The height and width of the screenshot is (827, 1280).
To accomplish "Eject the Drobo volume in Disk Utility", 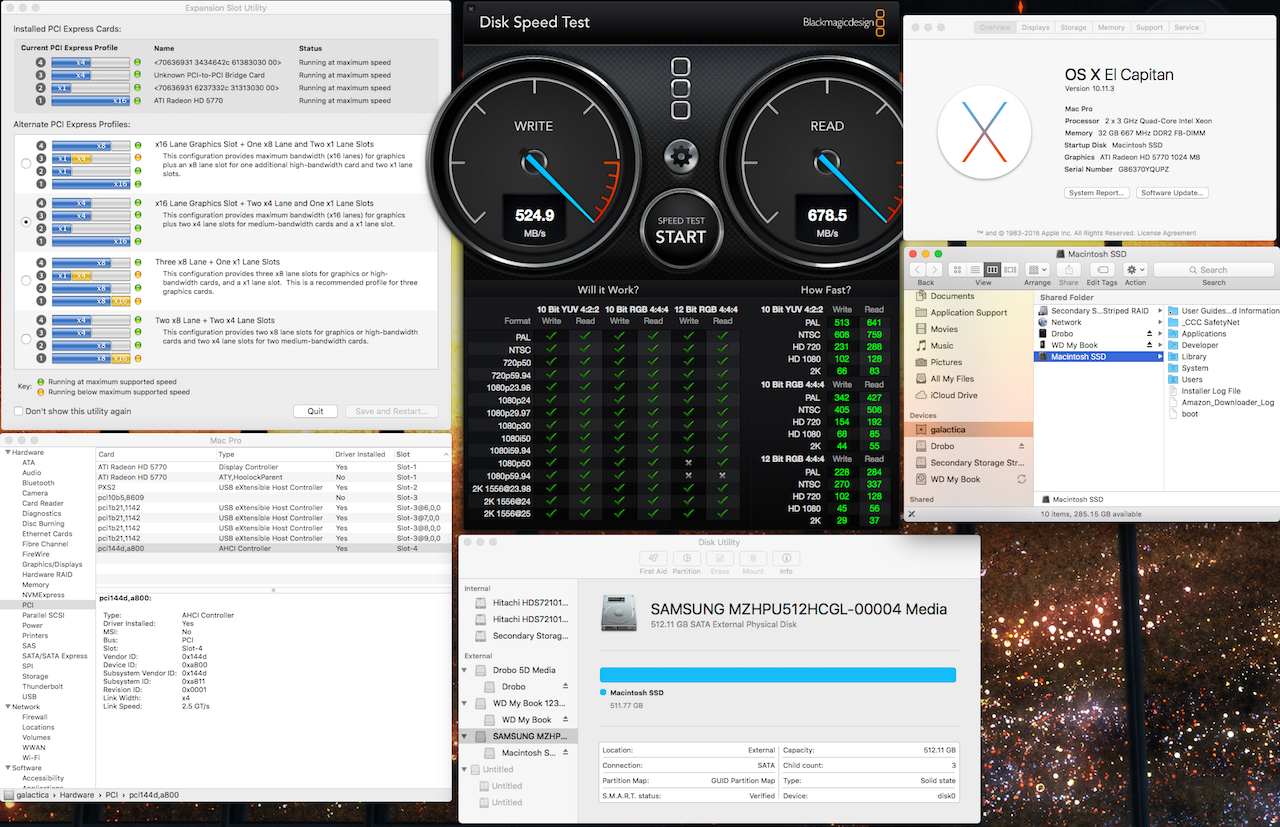I will pyautogui.click(x=565, y=687).
